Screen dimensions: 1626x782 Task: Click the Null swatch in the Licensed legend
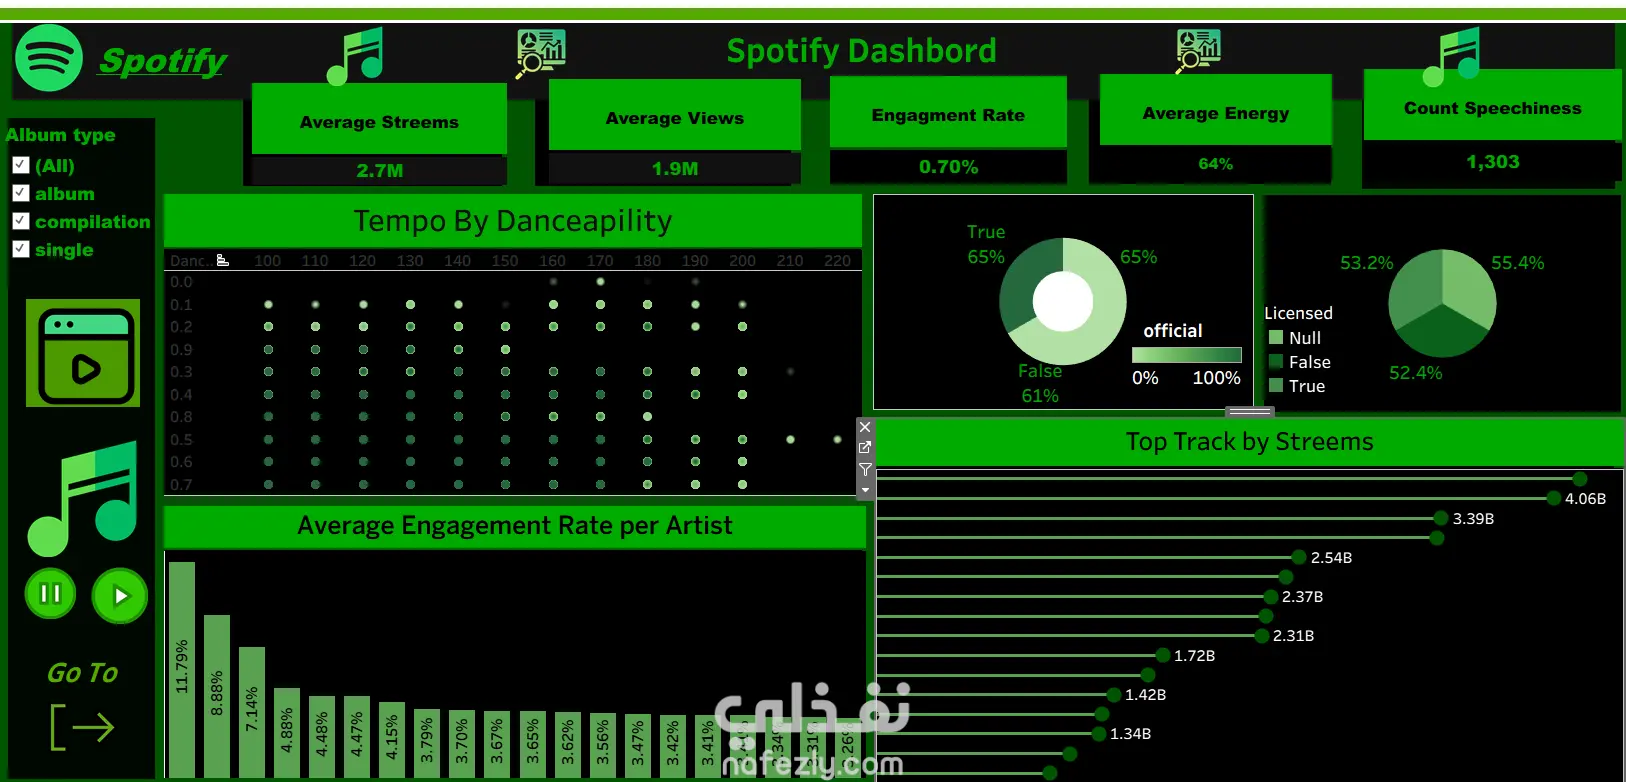point(1276,337)
